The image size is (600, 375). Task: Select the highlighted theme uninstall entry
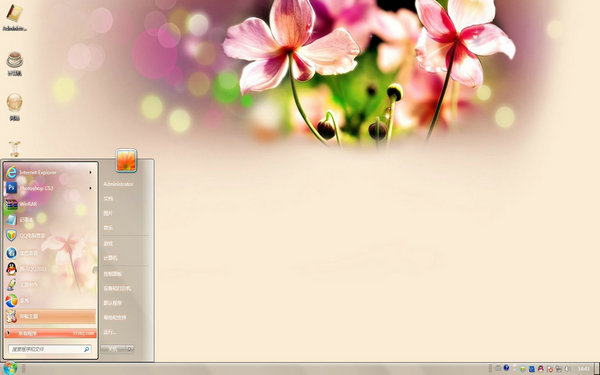tap(50, 316)
